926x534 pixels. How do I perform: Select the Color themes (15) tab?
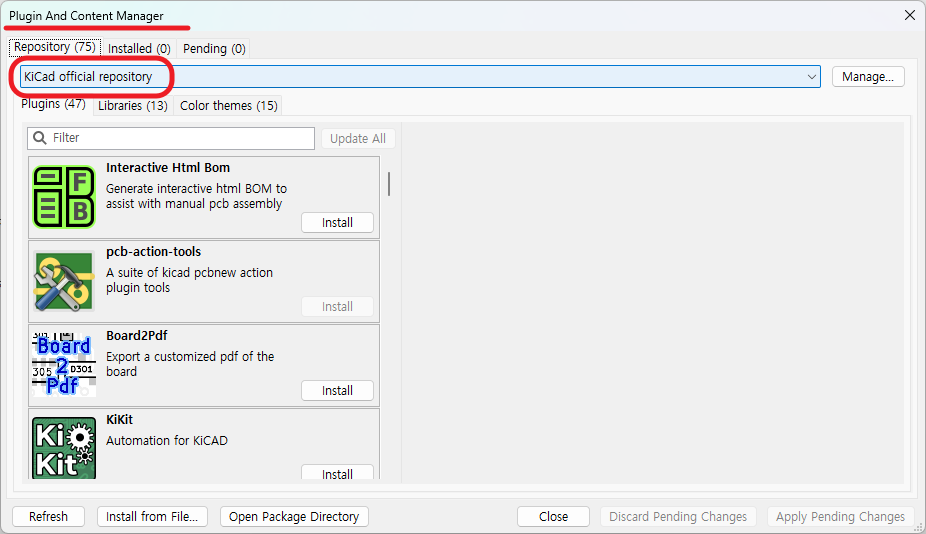pos(229,106)
